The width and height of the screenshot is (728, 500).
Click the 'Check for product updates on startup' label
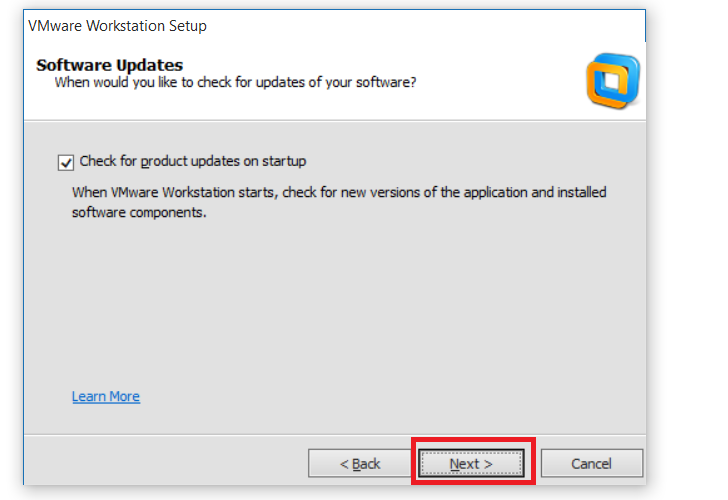[192, 161]
